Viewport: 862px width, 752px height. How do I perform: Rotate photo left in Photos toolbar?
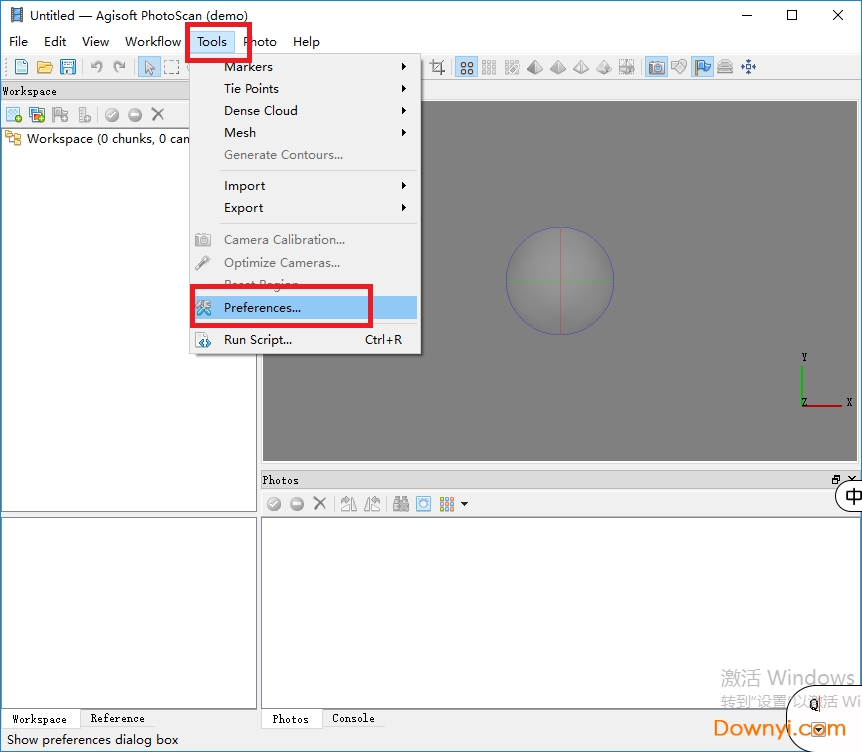point(348,504)
